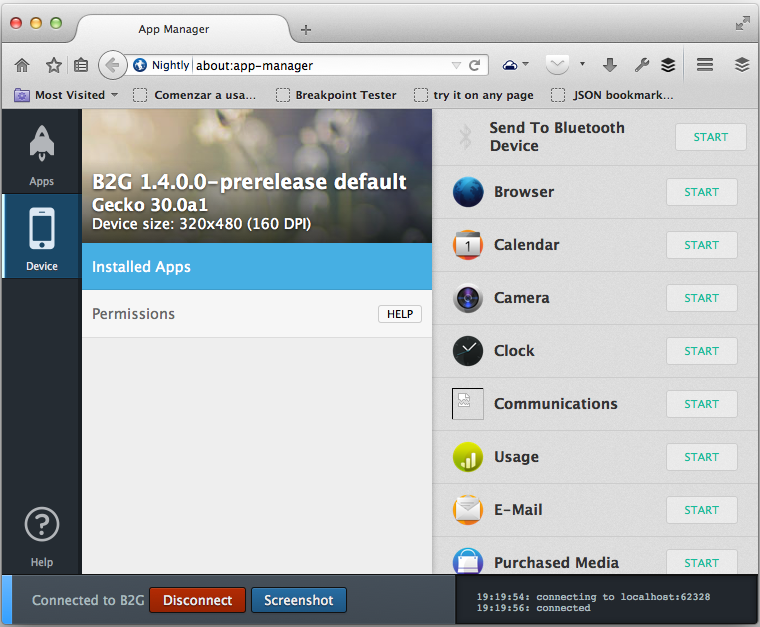Open developer tools wrench icon

point(641,65)
